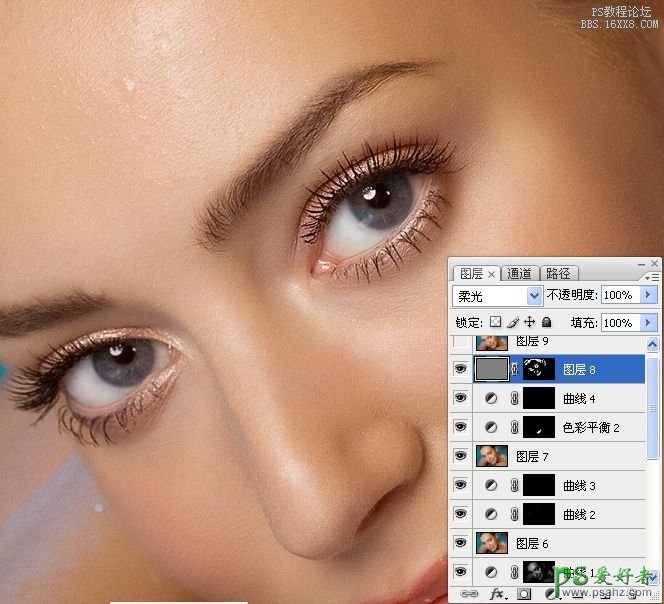Click the lock transparent pixels icon
This screenshot has height=604, width=664.
click(495, 322)
